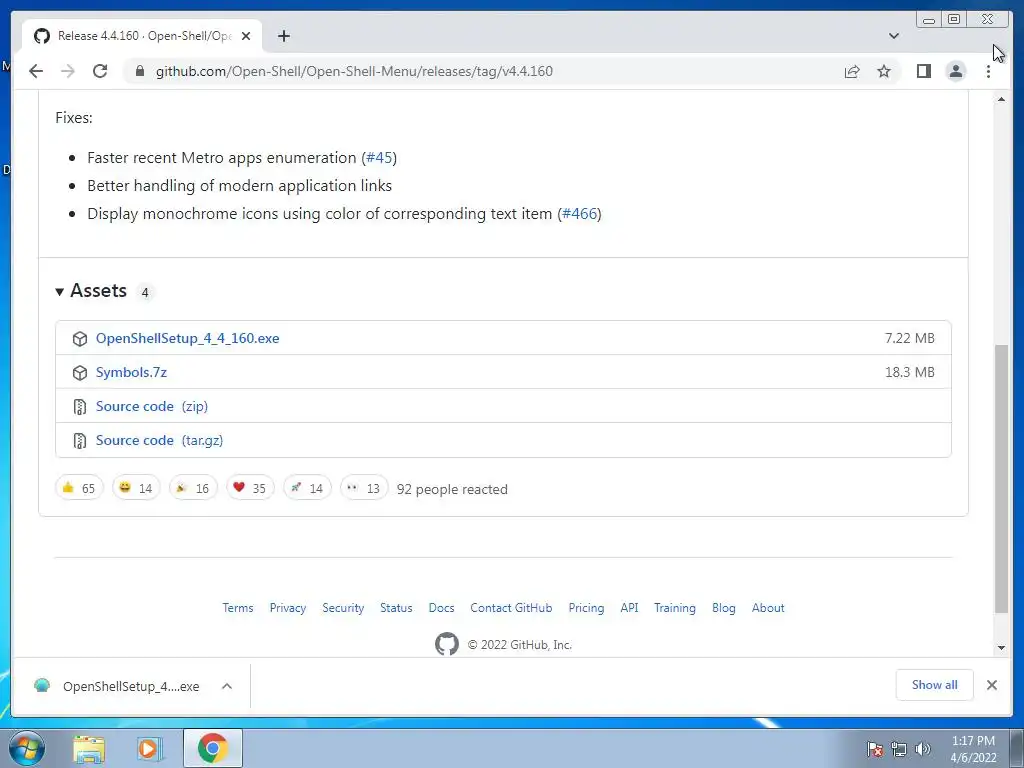Open the Blog footer link
1024x768 pixels.
click(724, 608)
